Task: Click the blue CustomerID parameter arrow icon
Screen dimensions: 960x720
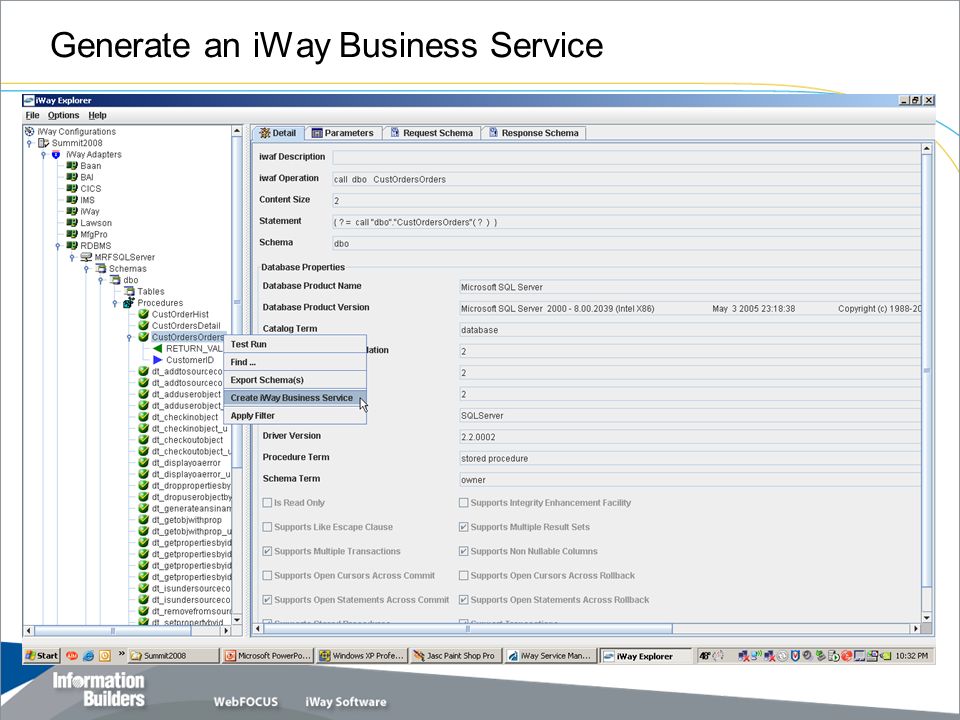Action: (x=157, y=360)
